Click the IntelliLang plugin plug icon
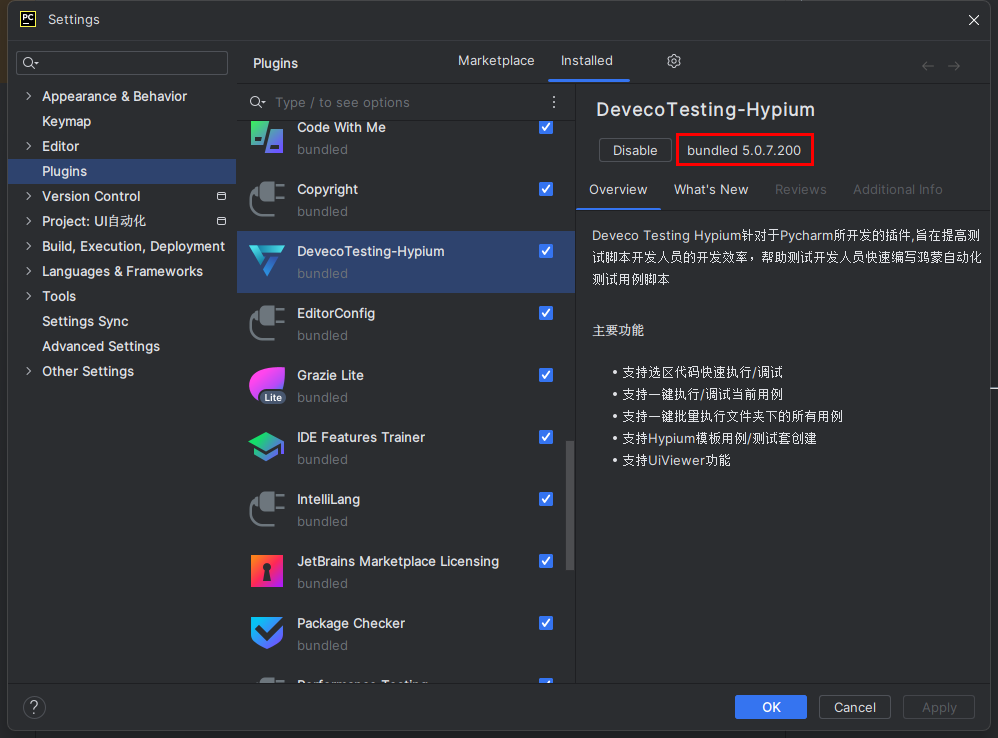Screen dimensions: 998x738 tap(267, 509)
